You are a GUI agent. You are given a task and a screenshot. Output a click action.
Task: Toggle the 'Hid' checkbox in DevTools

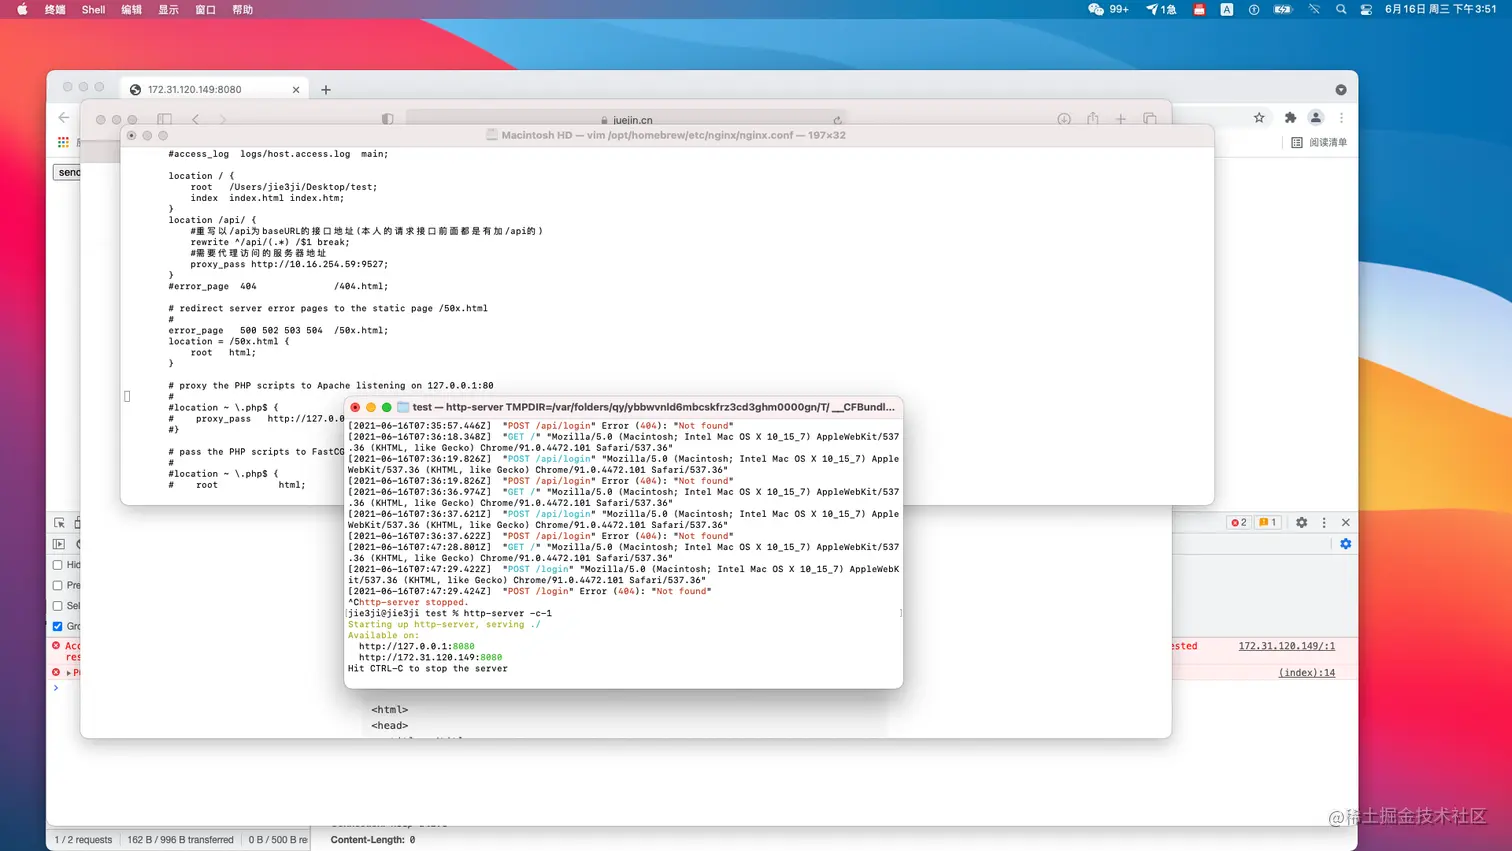point(57,565)
